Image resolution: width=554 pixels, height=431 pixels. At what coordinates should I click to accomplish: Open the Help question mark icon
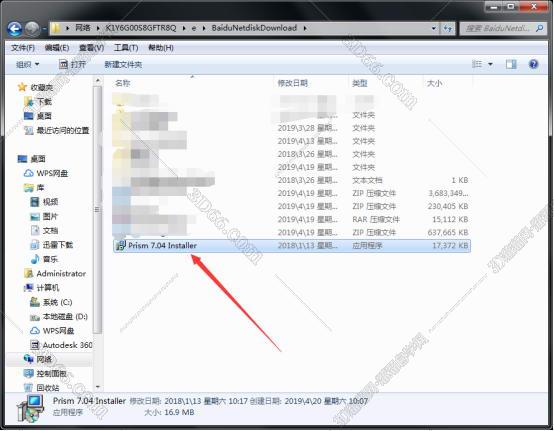534,64
